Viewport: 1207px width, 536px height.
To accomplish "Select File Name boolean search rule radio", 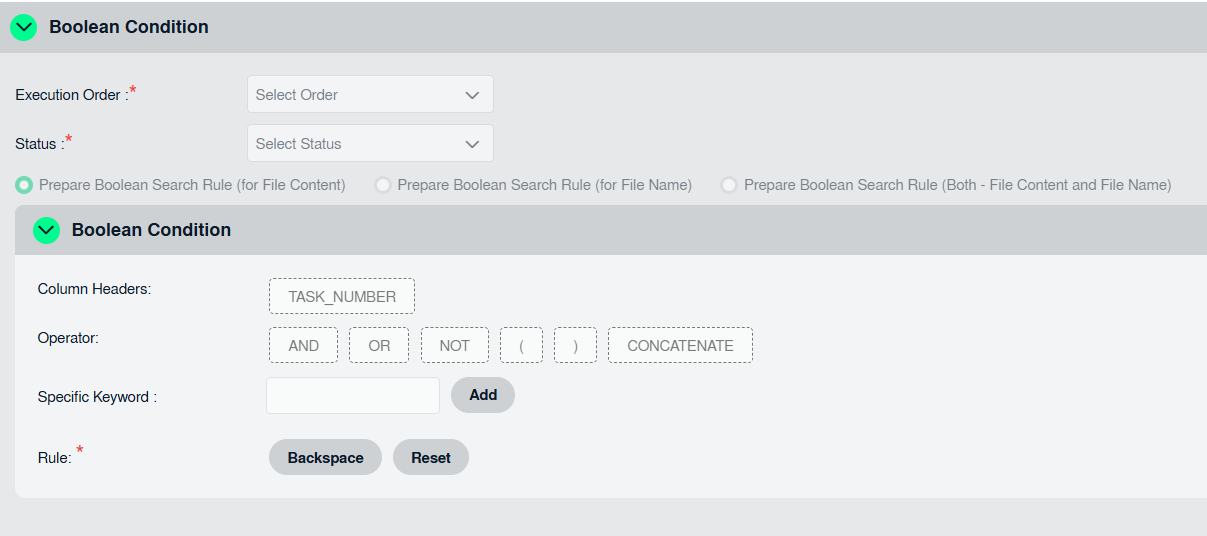I will [x=382, y=185].
